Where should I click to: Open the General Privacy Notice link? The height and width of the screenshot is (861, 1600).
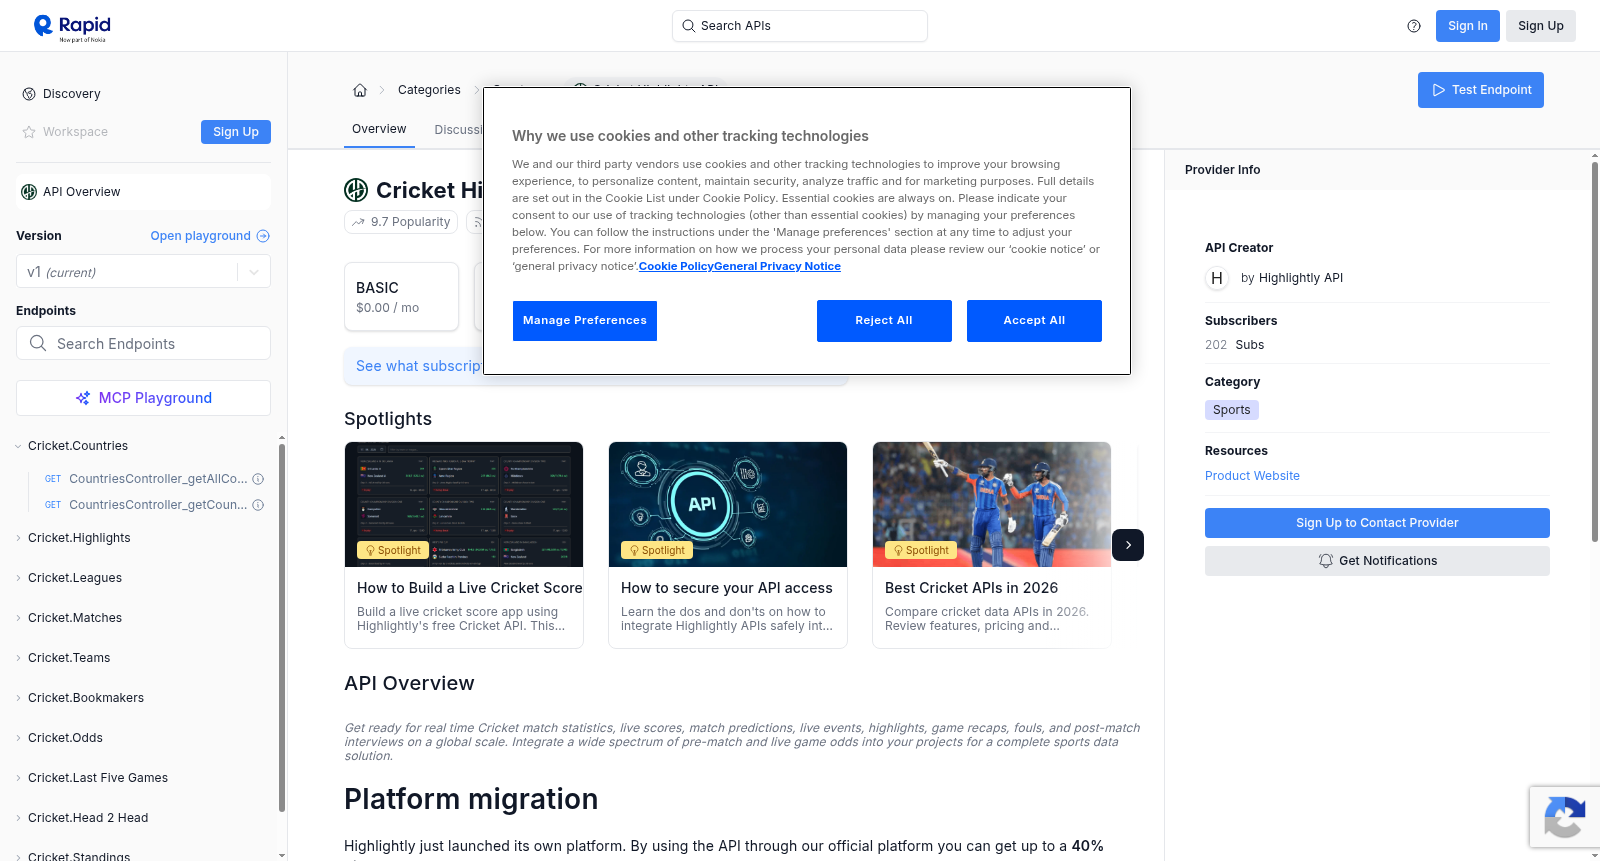(x=778, y=266)
